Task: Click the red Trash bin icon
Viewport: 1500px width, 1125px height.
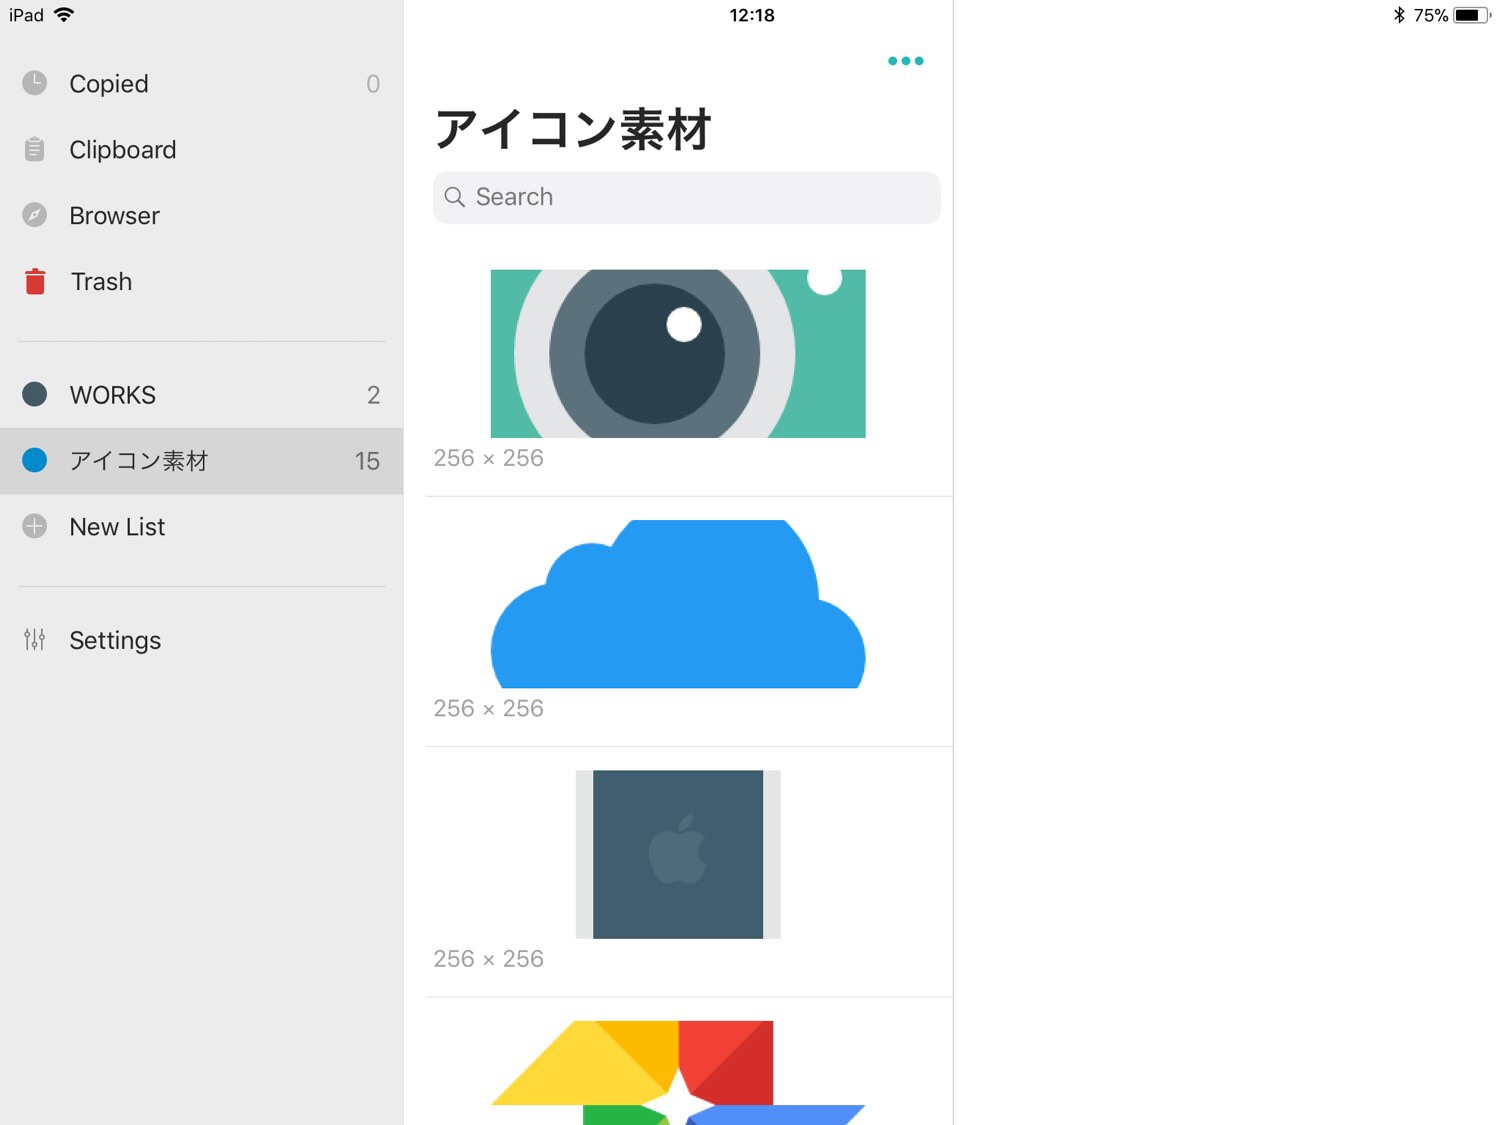Action: pyautogui.click(x=35, y=281)
